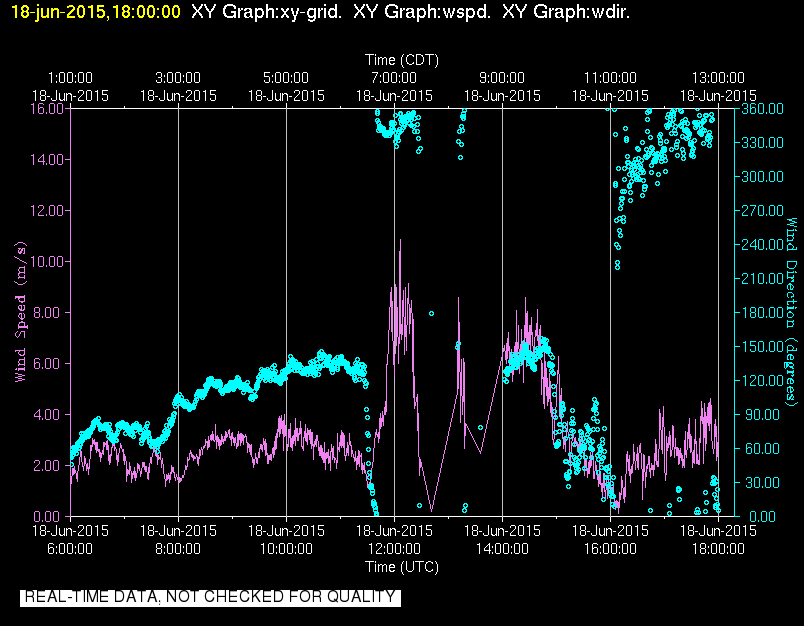
Task: Click the Time (UTC) bottom axis title
Action: point(402,567)
